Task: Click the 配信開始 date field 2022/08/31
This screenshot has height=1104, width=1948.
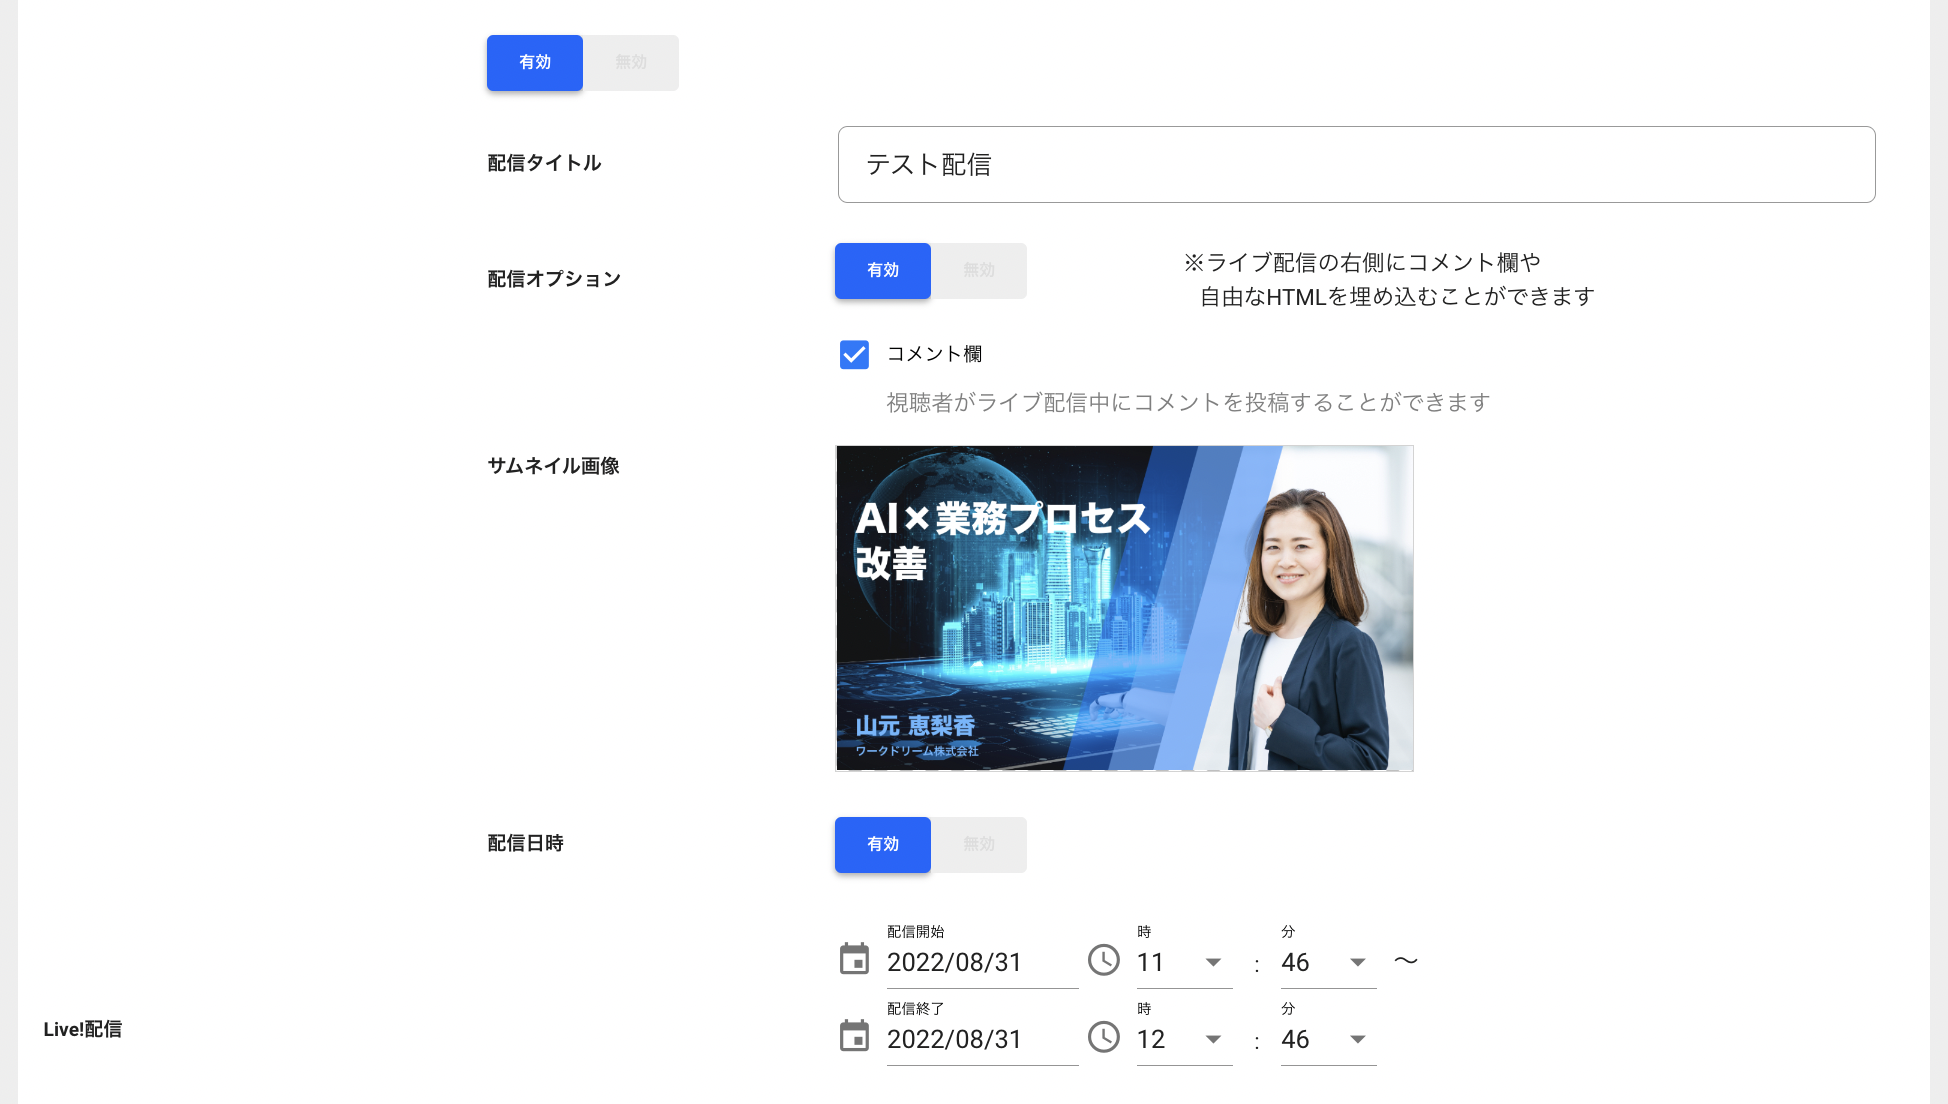Action: 982,962
